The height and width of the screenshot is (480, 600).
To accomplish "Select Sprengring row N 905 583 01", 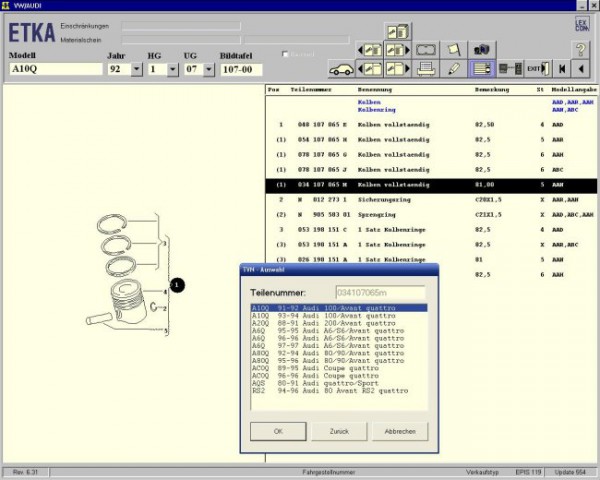I will [x=431, y=215].
